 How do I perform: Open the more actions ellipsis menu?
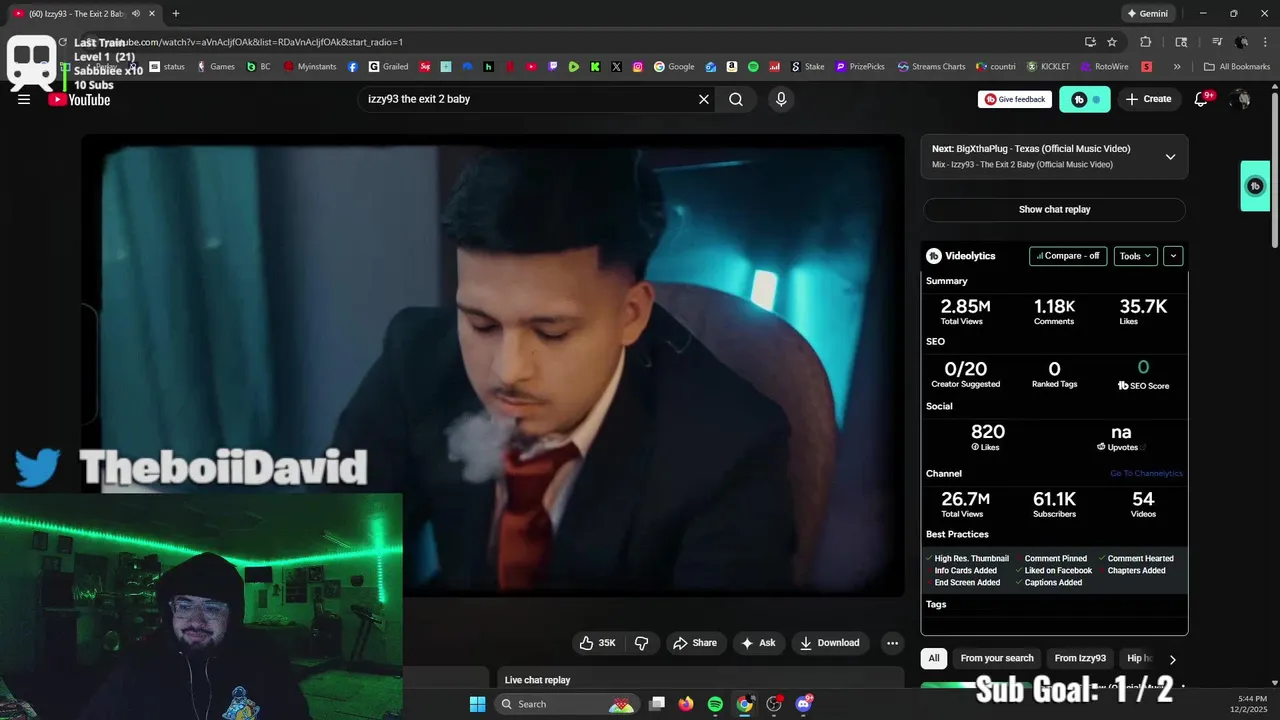pos(892,643)
